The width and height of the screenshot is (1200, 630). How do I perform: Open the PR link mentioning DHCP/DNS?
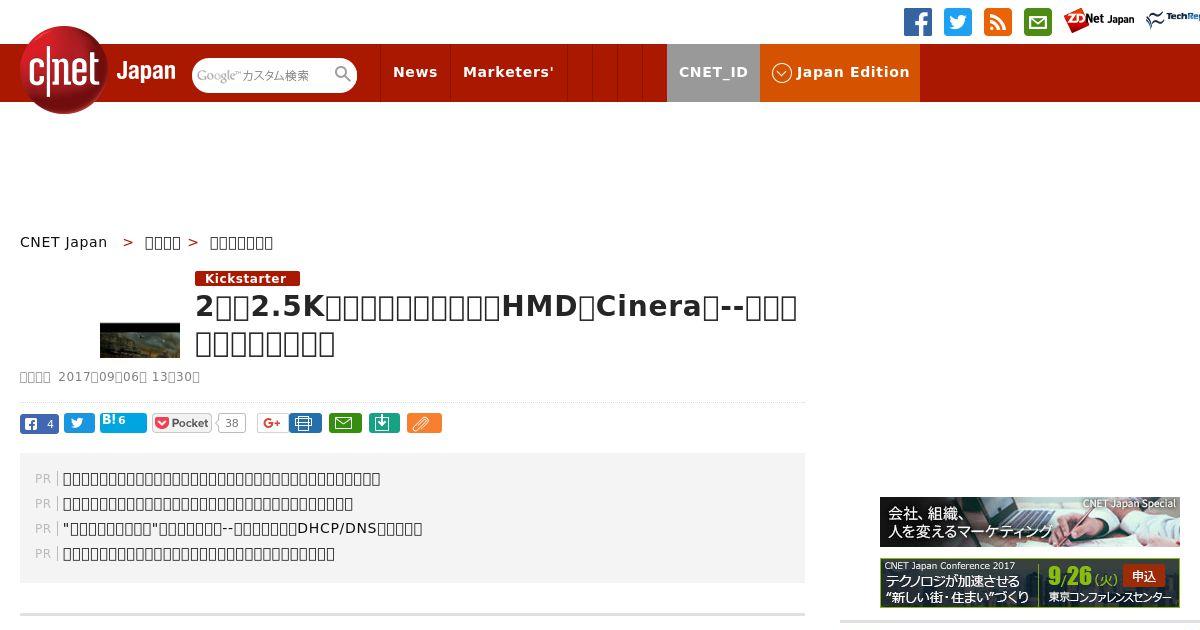[x=242, y=528]
